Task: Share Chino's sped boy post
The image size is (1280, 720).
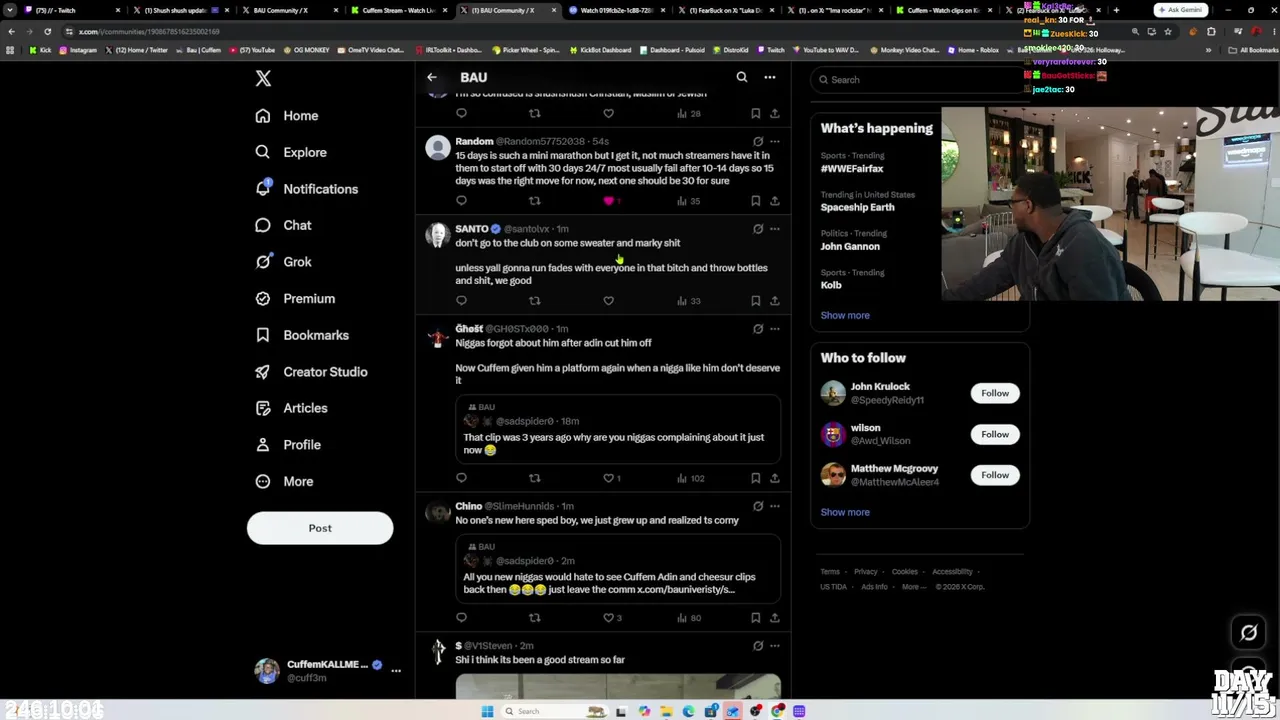Action: 774,618
